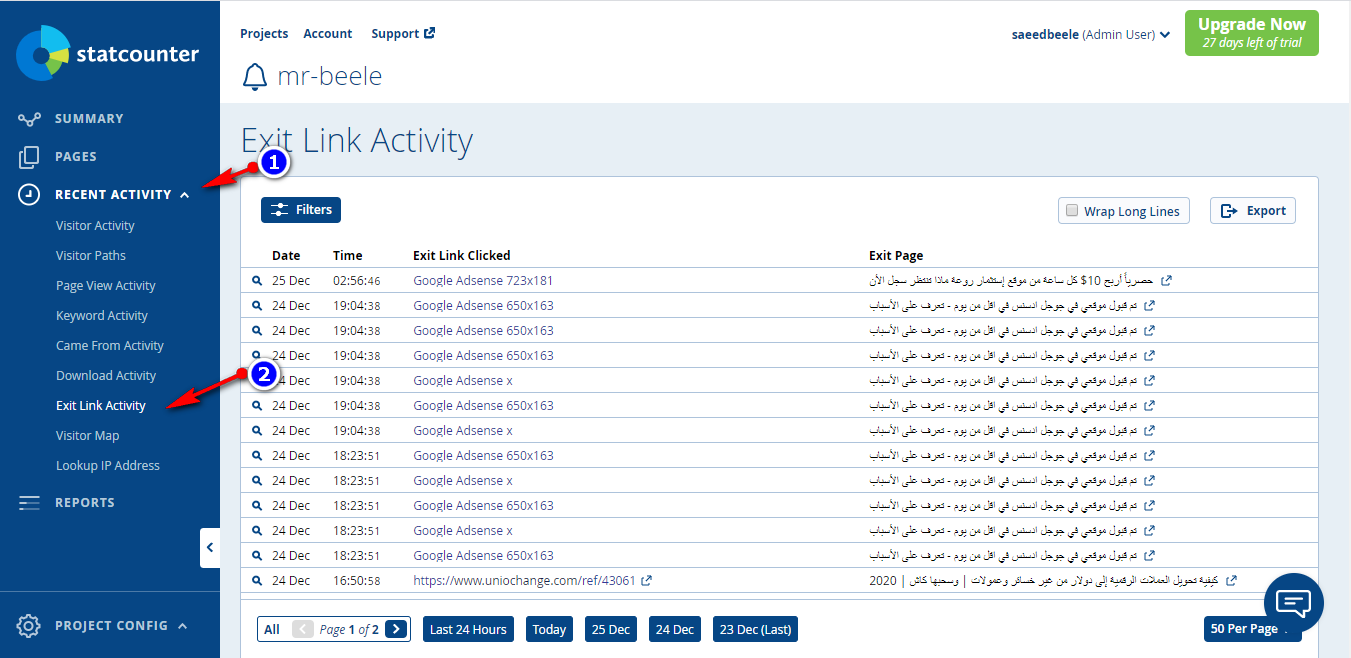Image resolution: width=1351 pixels, height=658 pixels.
Task: Click the Support external link icon
Action: [x=430, y=33]
